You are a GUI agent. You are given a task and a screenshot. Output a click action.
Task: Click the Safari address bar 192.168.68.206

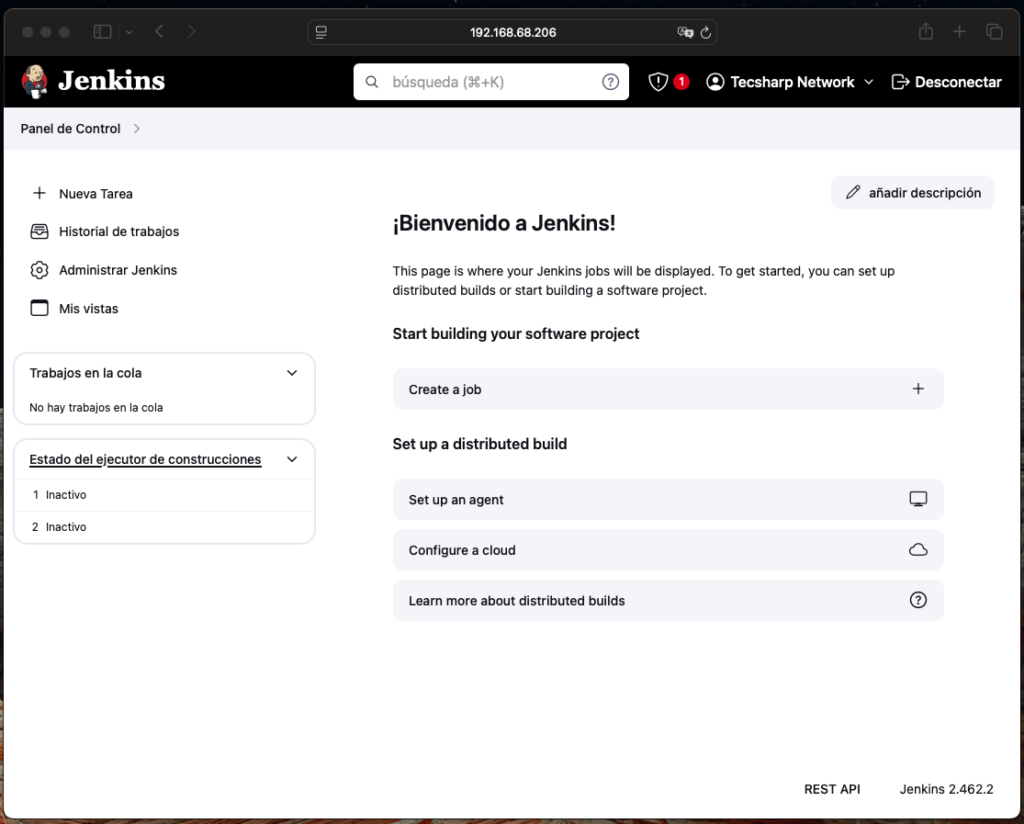point(513,32)
